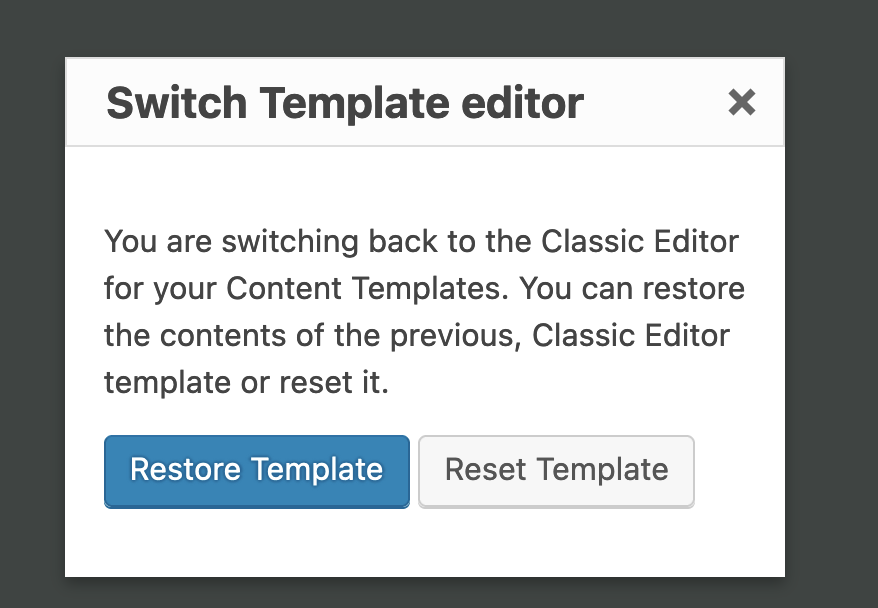Click the dialog header bar's empty area
The height and width of the screenshot is (608, 878).
pyautogui.click(x=655, y=102)
